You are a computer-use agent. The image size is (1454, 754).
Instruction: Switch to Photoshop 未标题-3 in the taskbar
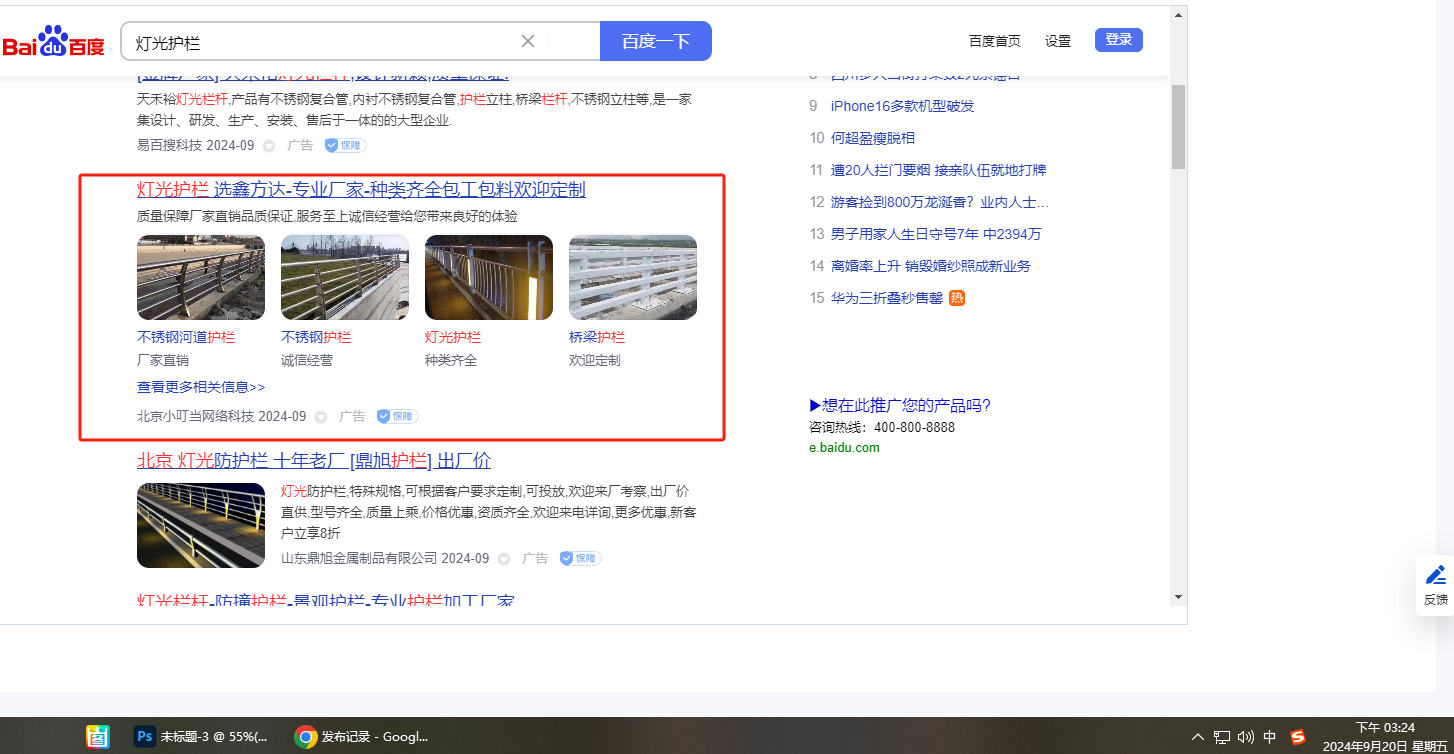click(202, 737)
